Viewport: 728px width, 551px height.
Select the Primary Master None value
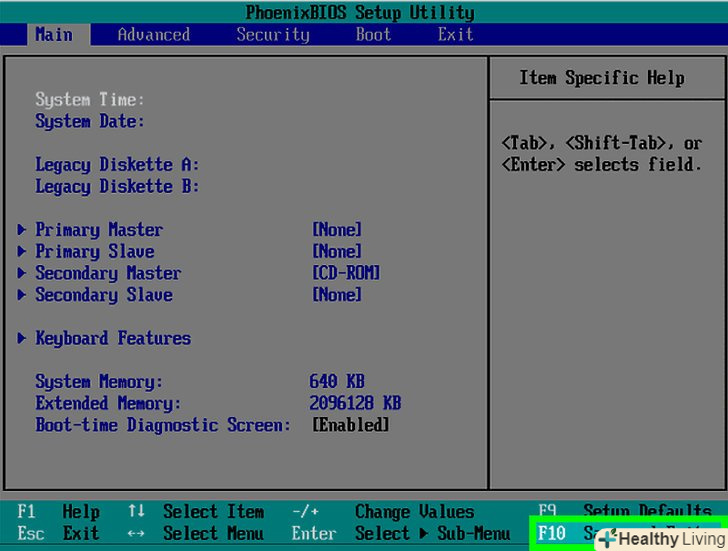[337, 230]
